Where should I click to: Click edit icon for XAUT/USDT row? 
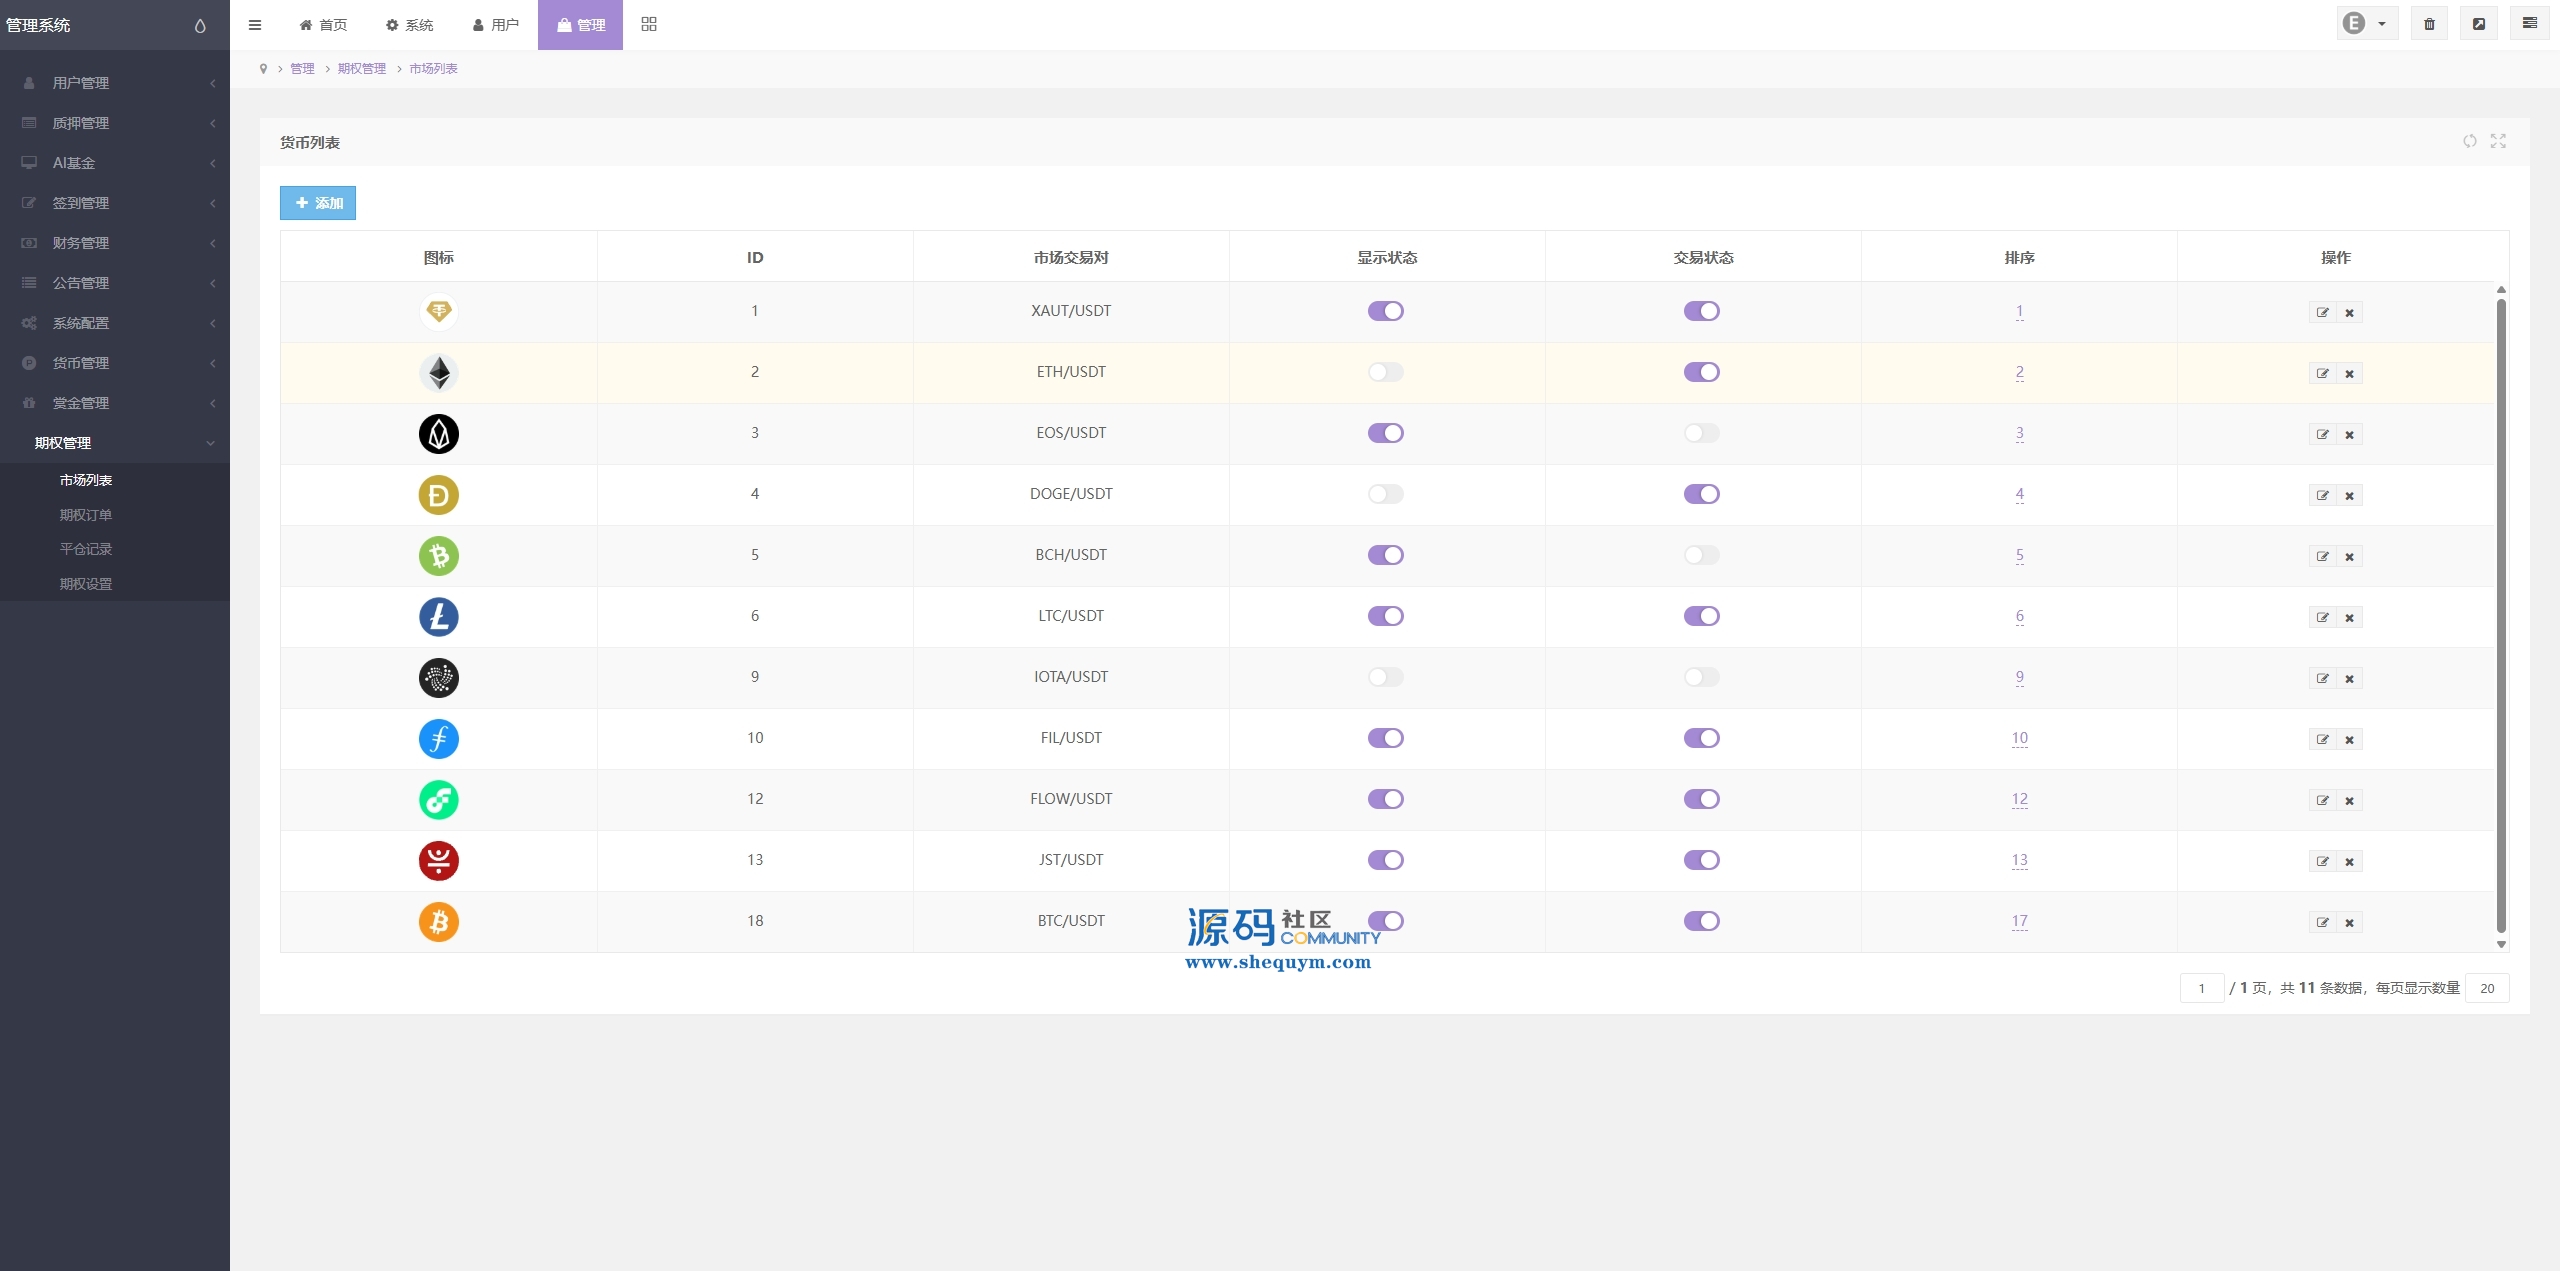2322,313
